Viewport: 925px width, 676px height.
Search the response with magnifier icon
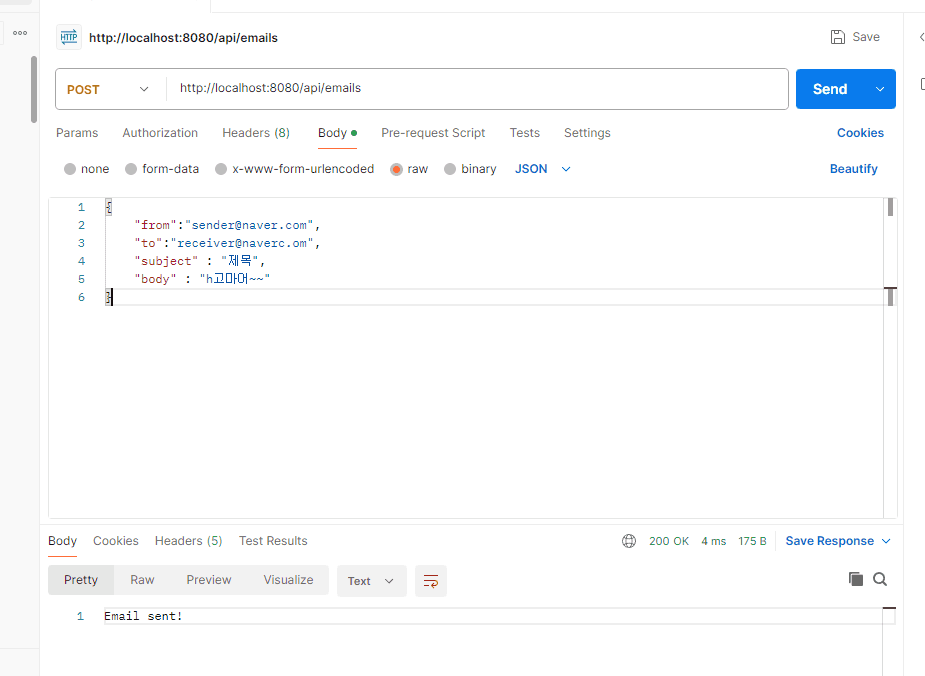click(x=880, y=579)
